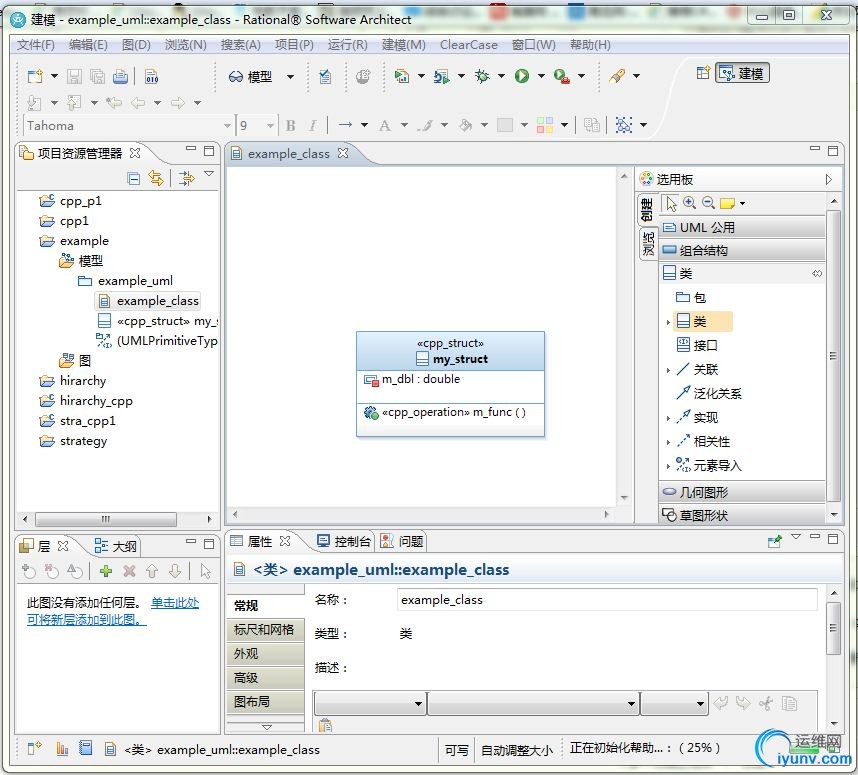
Task: Select the 实现 realization palette tool
Action: tap(698, 418)
